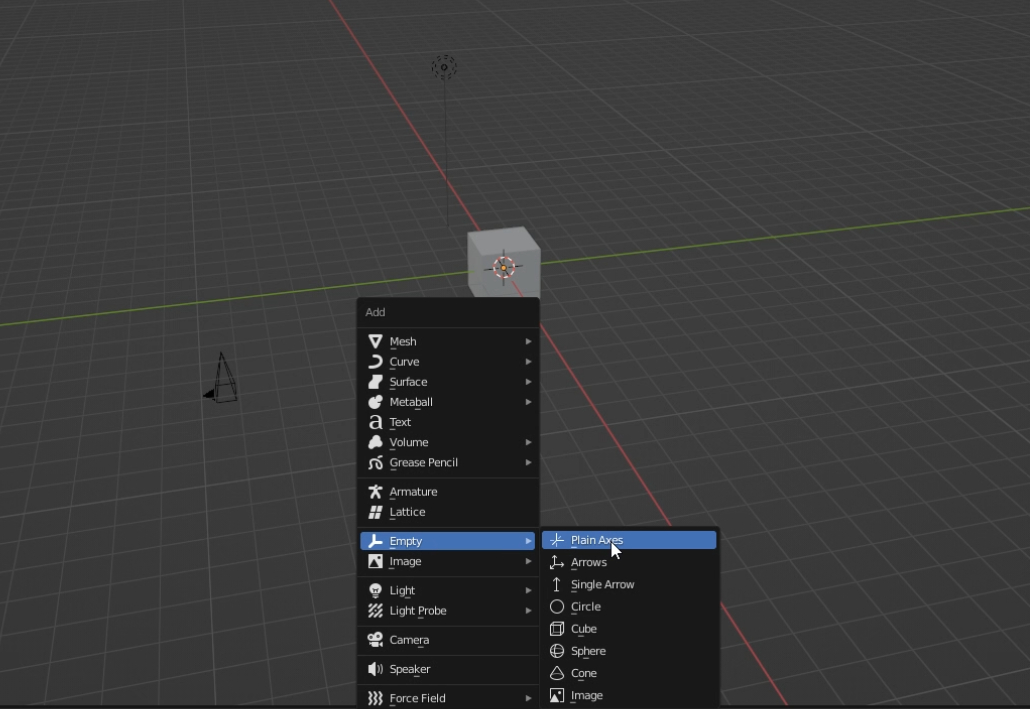Click the Armature icon

click(375, 492)
